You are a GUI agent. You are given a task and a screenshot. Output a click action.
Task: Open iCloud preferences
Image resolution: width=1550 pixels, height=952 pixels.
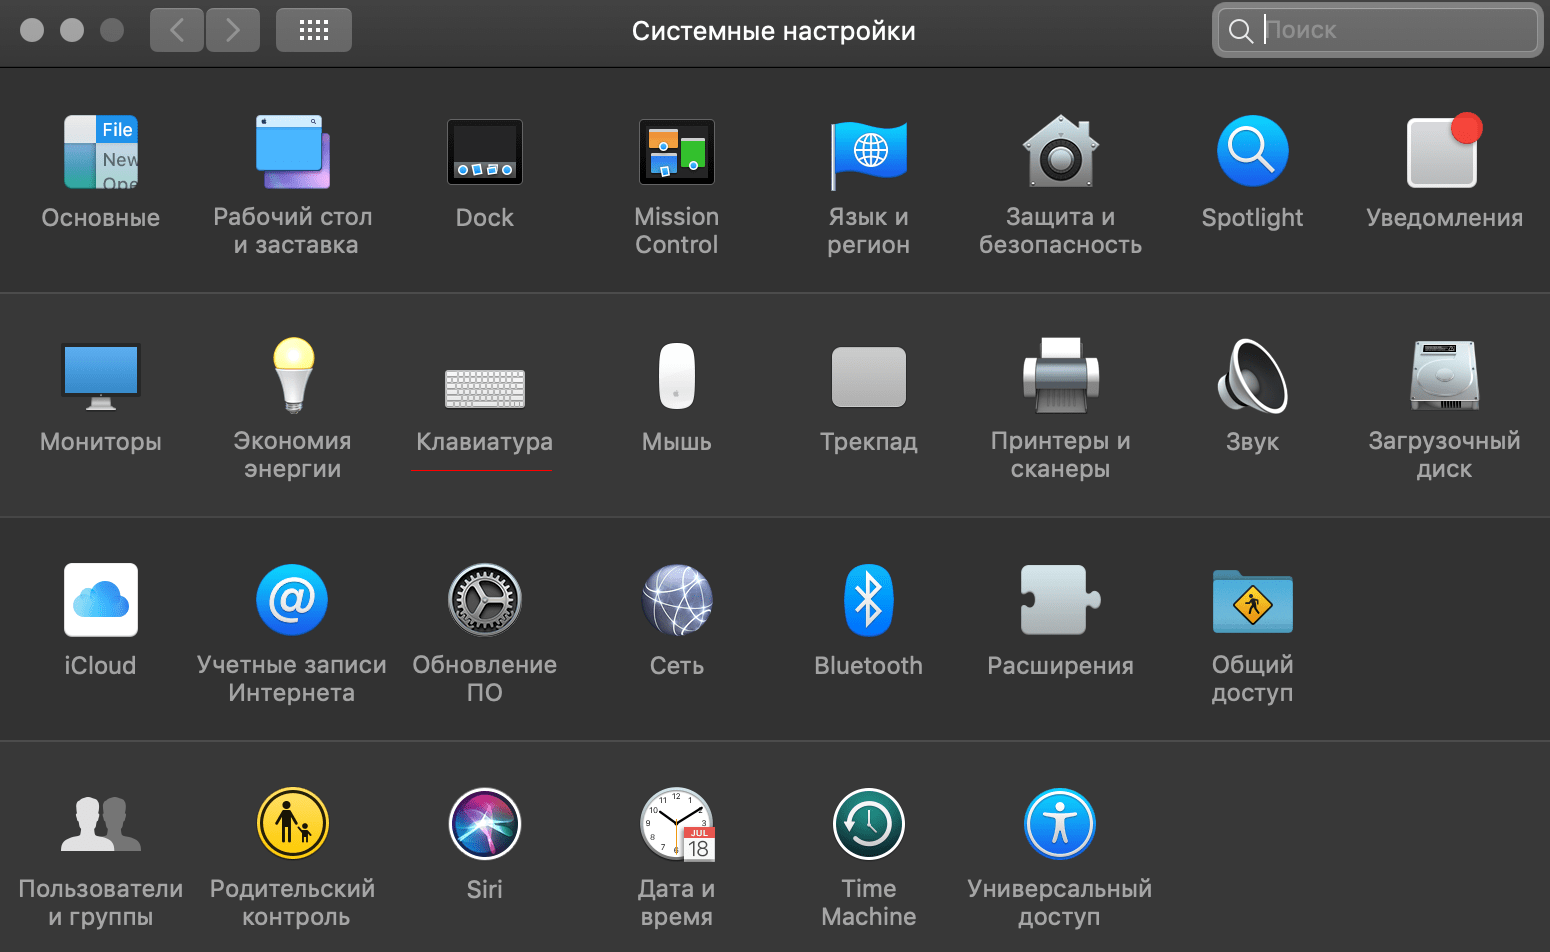click(100, 600)
